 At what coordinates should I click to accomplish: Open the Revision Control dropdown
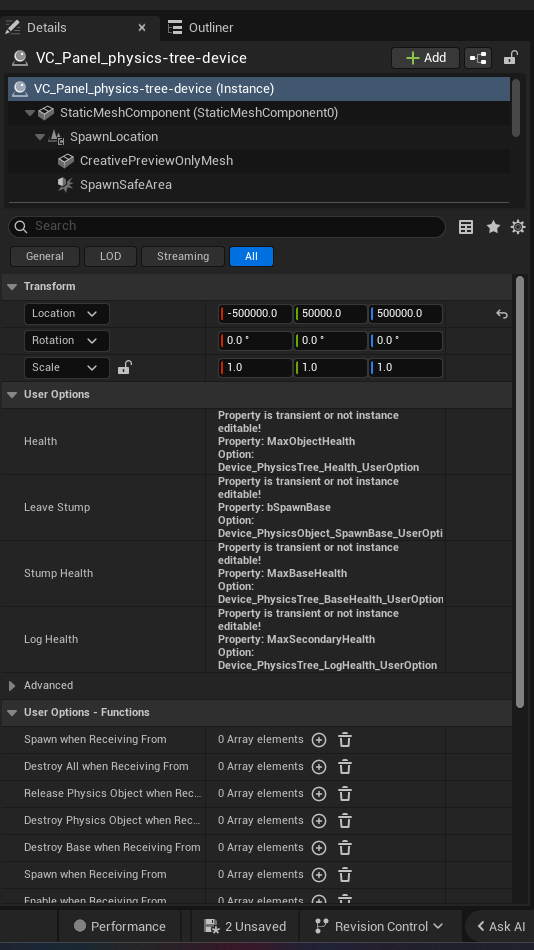click(x=380, y=926)
